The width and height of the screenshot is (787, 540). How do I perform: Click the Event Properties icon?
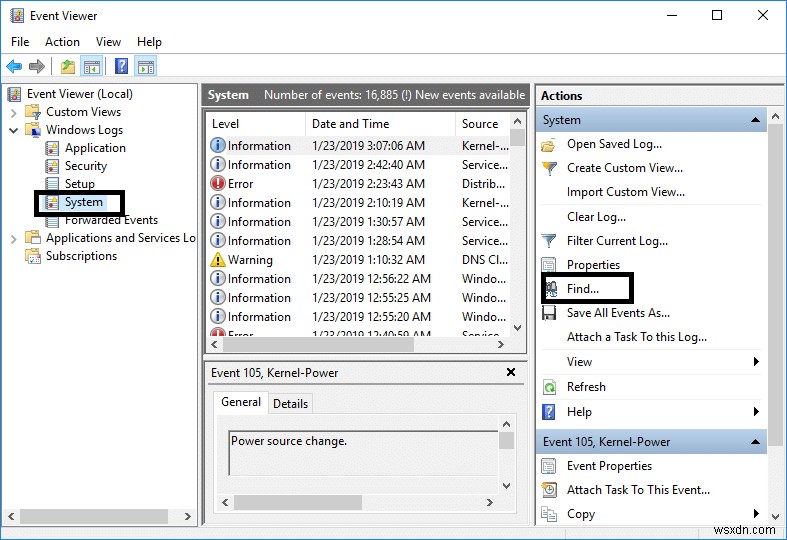[x=549, y=466]
